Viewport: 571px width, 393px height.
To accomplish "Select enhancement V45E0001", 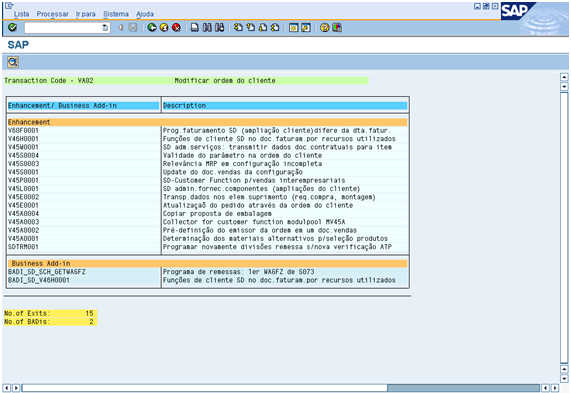I will coord(23,205).
